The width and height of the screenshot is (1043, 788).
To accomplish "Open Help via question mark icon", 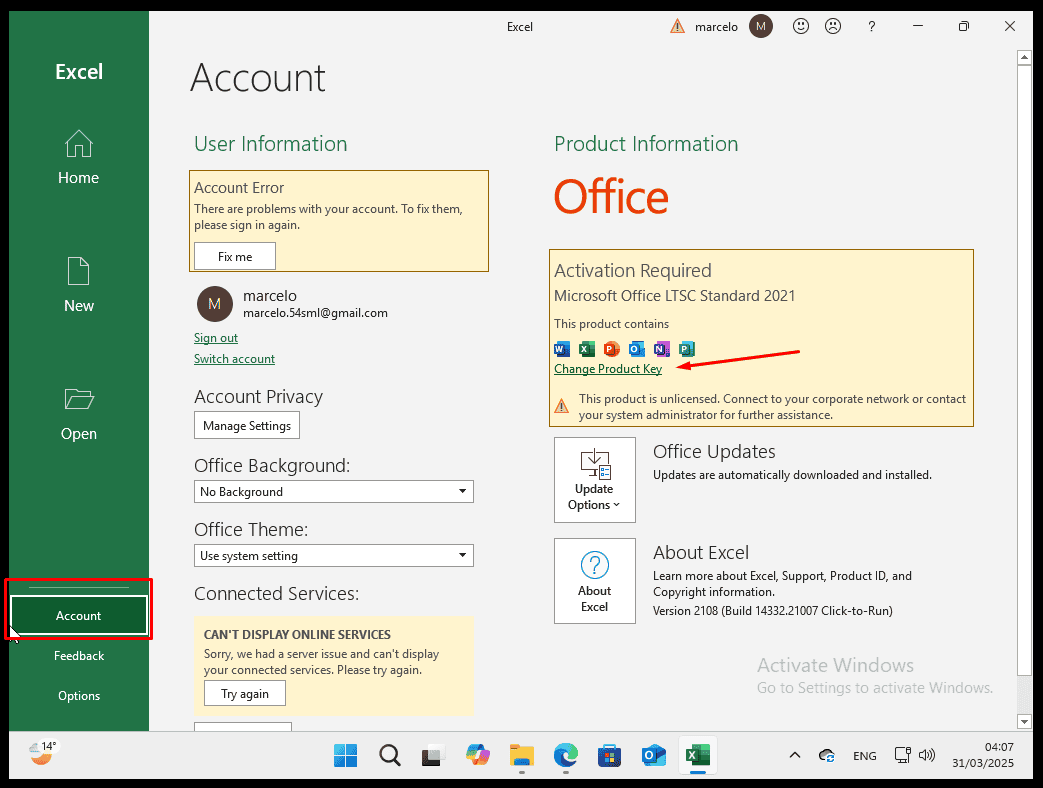I will 872,27.
